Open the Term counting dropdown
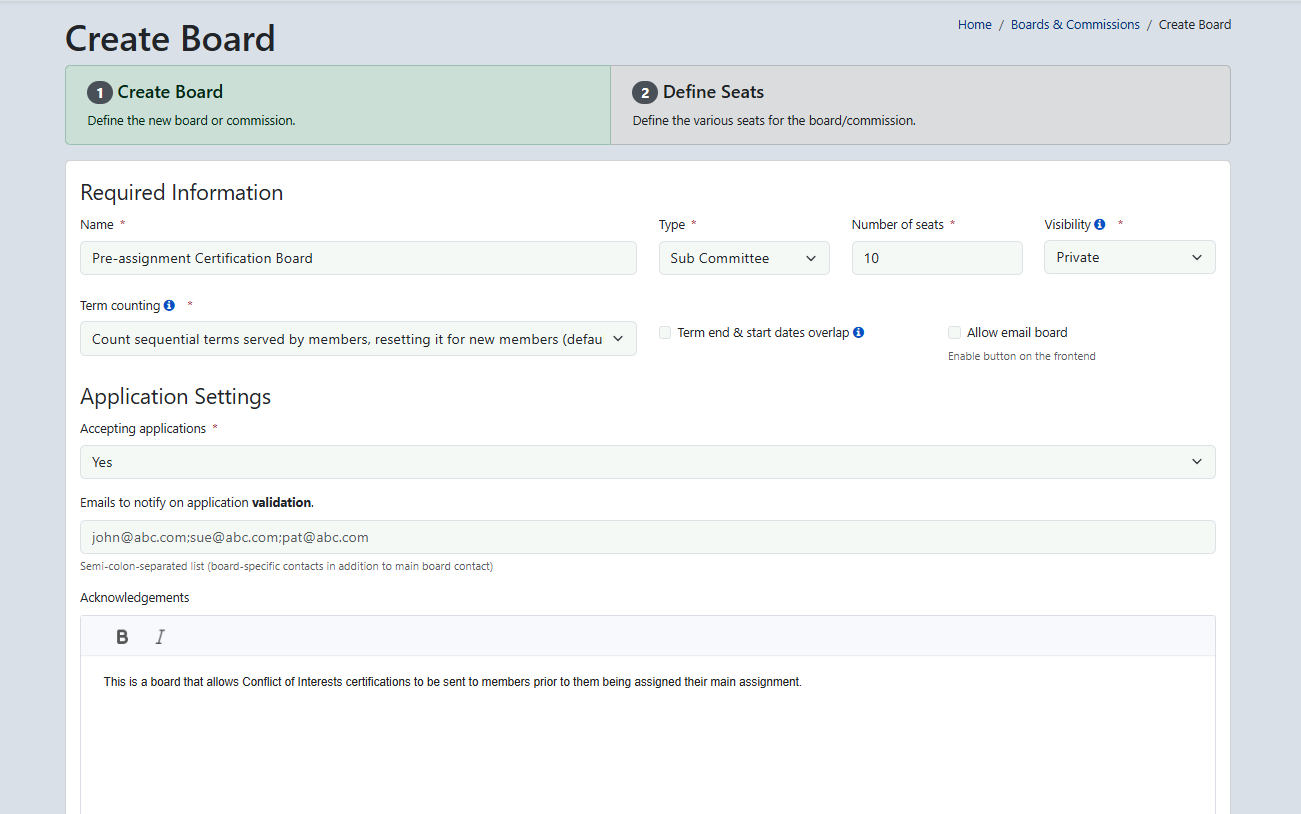1301x814 pixels. pos(358,338)
